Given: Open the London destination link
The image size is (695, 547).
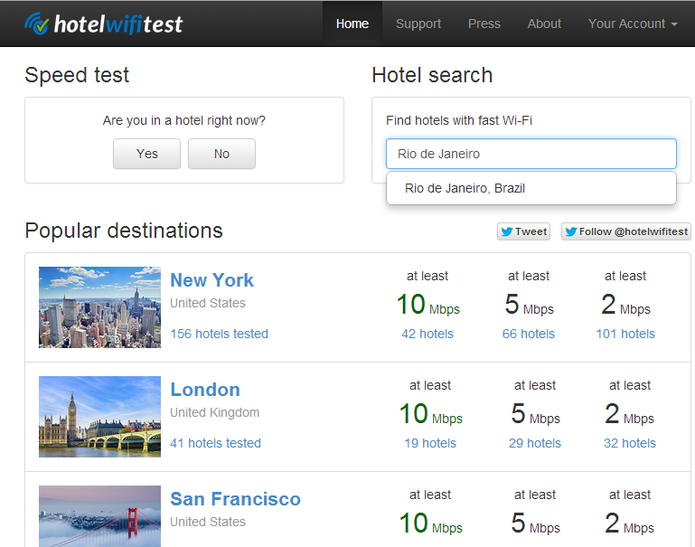Looking at the screenshot, I should (x=205, y=390).
